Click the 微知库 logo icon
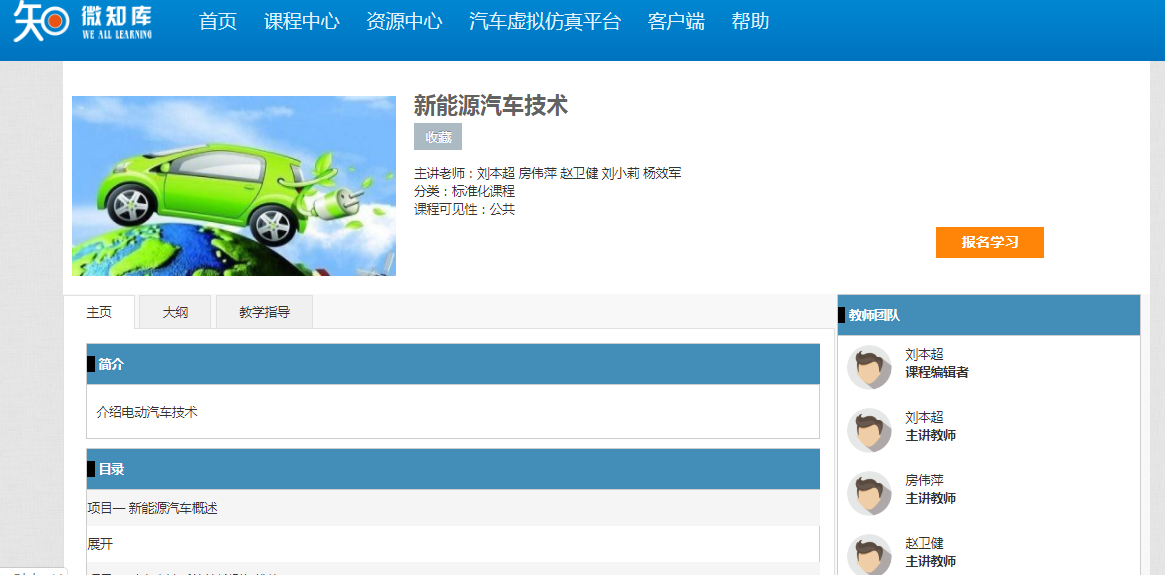This screenshot has height=575, width=1165. pyautogui.click(x=40, y=22)
